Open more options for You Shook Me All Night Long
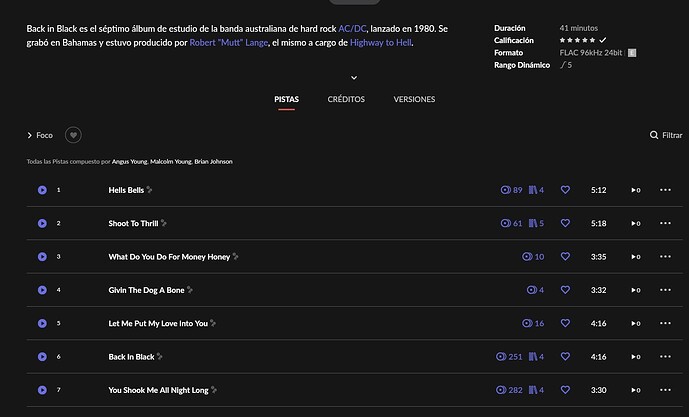Image resolution: width=689 pixels, height=417 pixels. [x=665, y=390]
